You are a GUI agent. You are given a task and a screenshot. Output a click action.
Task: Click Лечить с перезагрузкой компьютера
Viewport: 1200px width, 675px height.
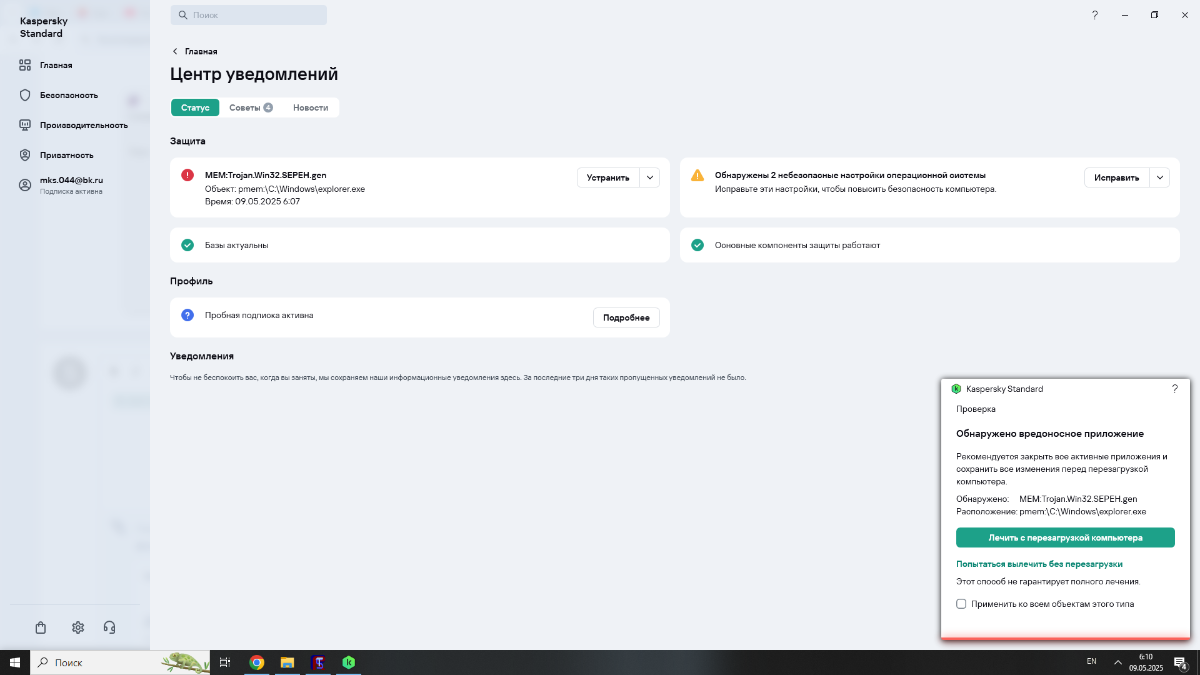tap(1065, 537)
